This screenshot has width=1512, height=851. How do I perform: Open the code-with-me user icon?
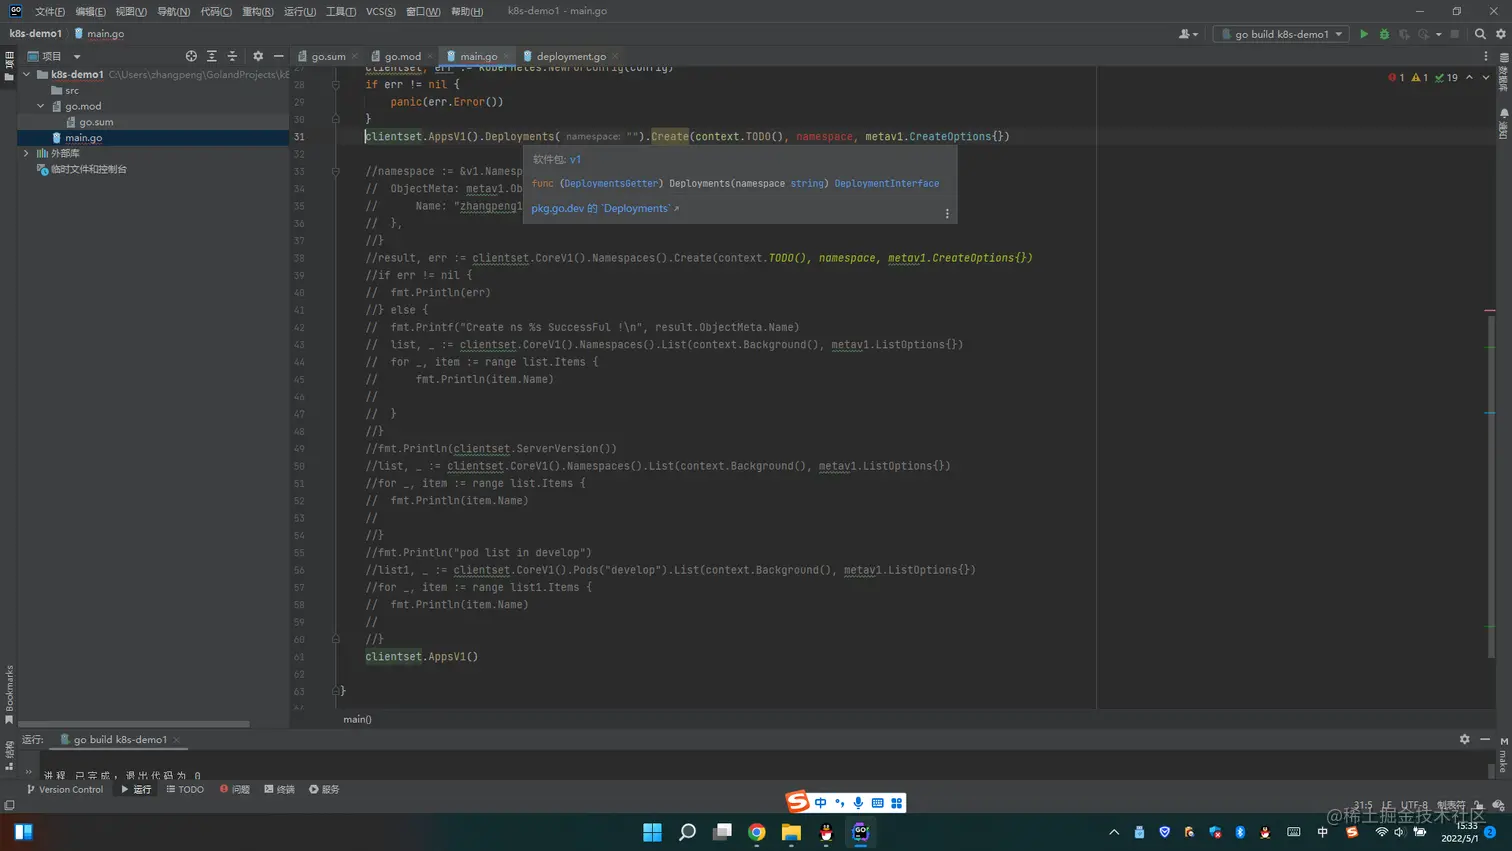point(1188,34)
